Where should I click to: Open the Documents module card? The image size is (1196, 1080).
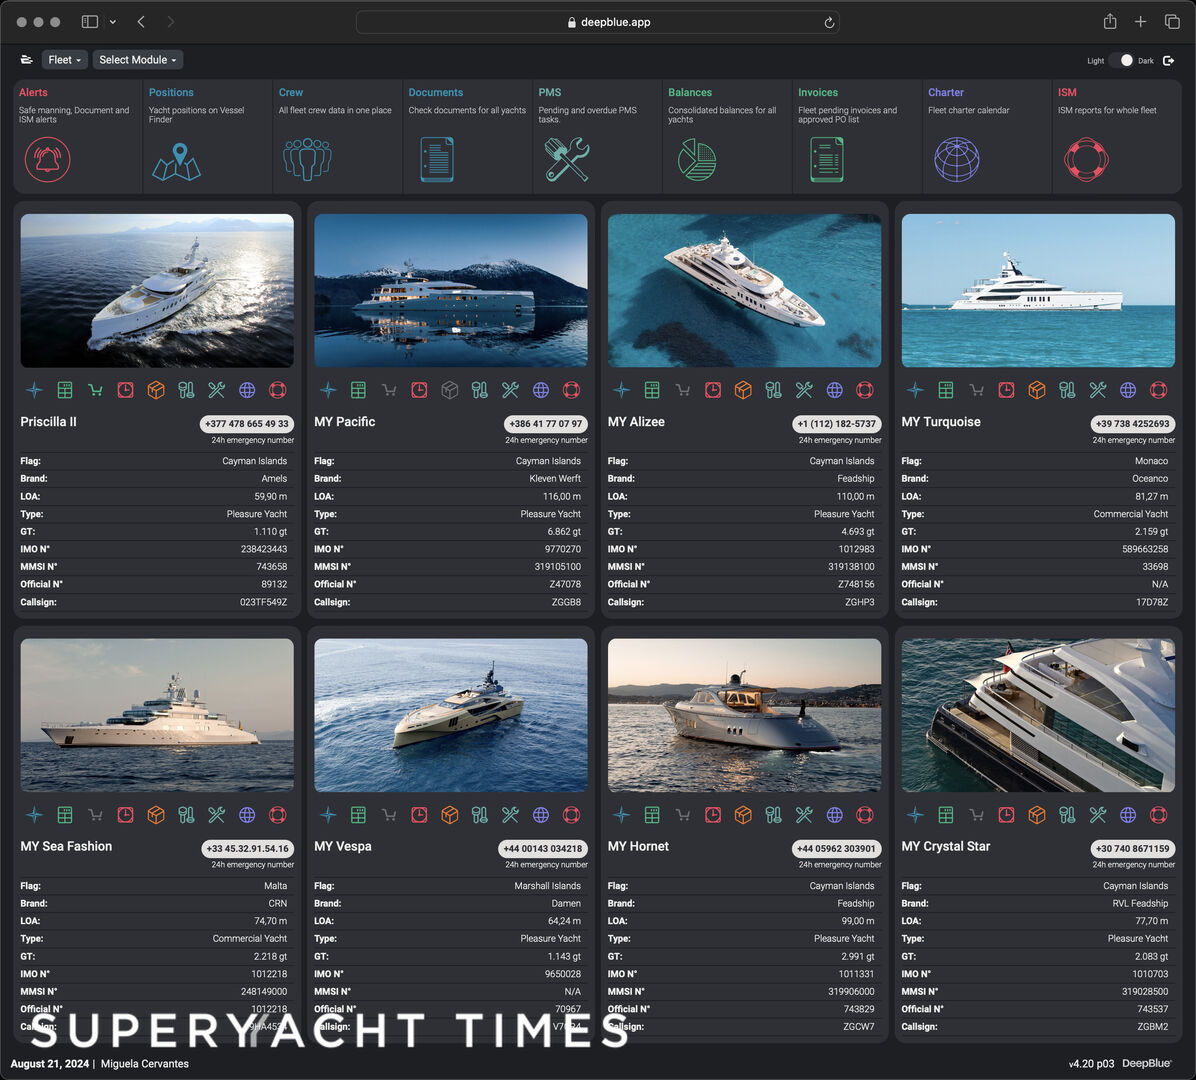[x=467, y=135]
